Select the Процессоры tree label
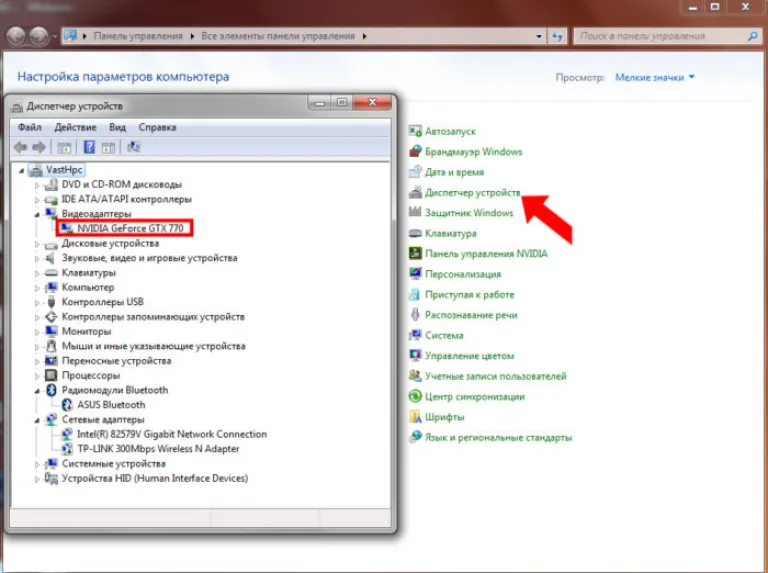The width and height of the screenshot is (768, 573). click(x=91, y=375)
